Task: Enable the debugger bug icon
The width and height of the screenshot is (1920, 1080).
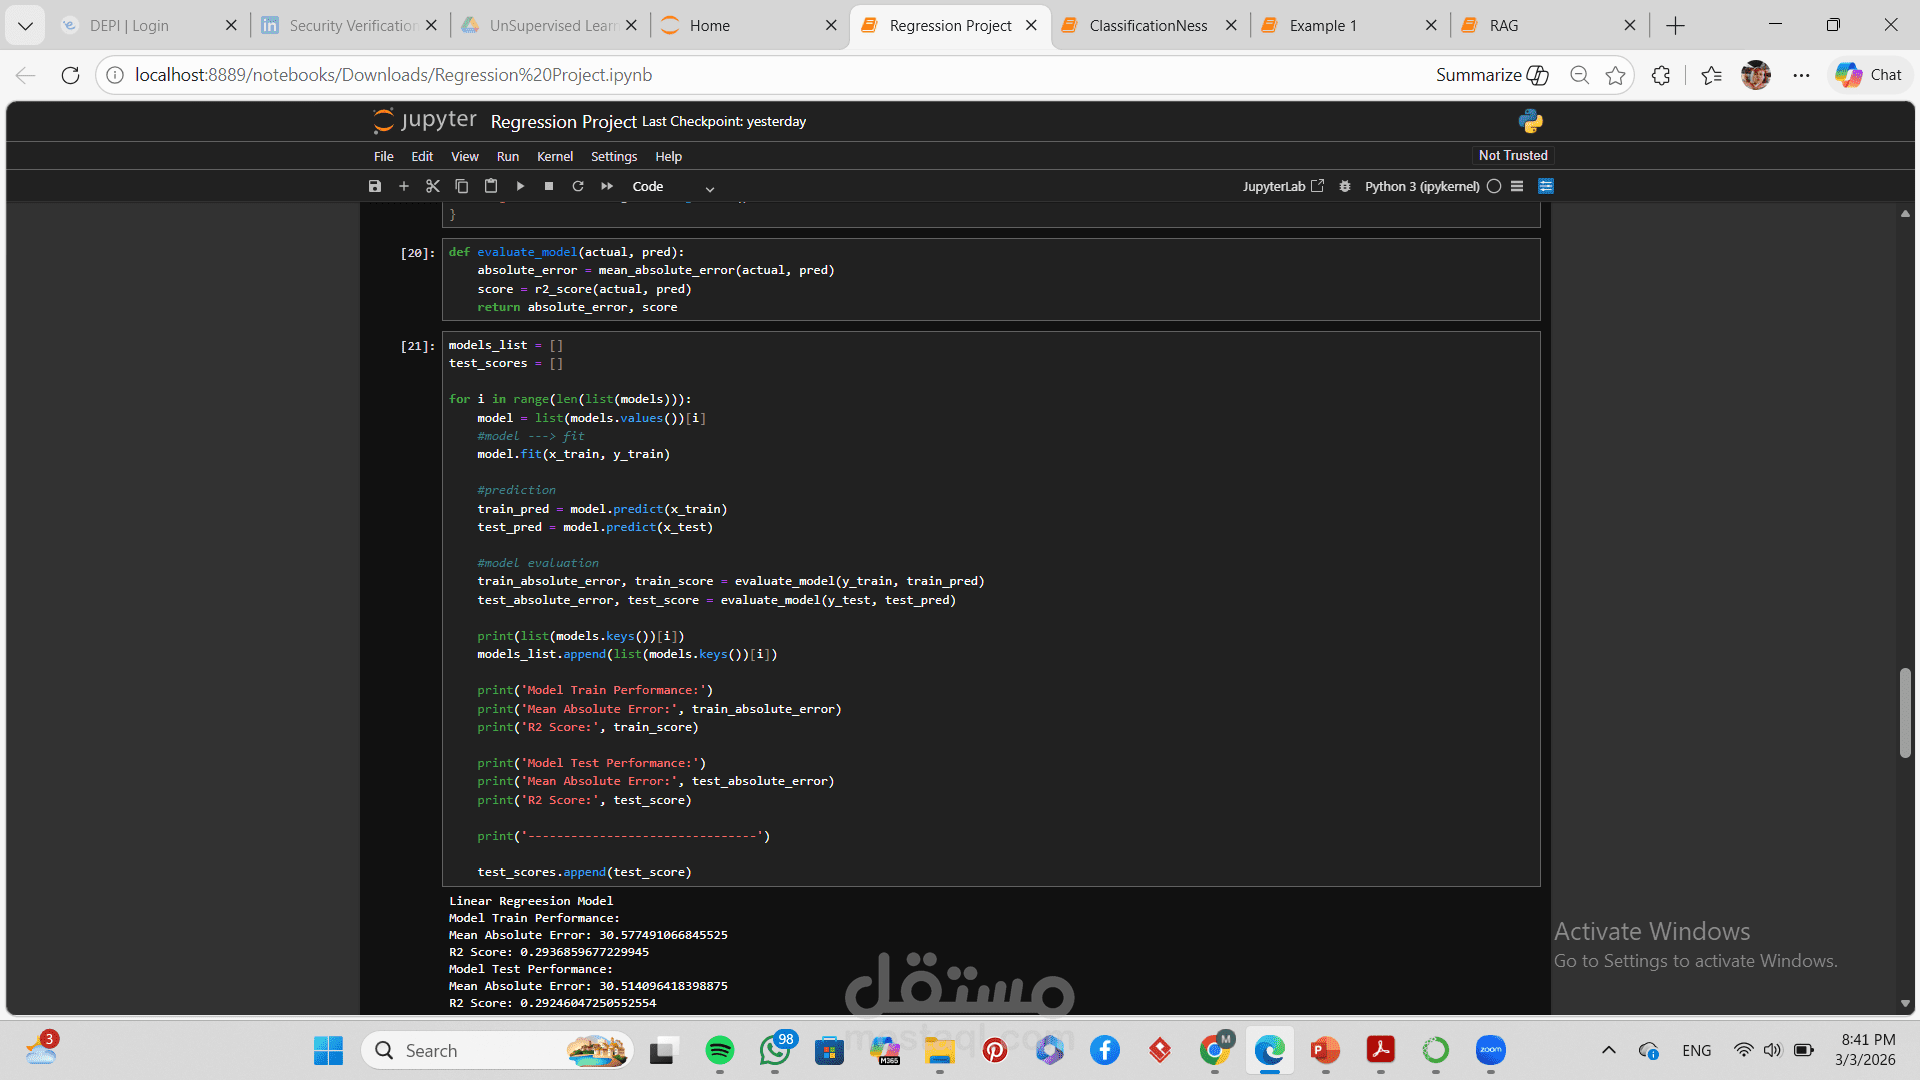Action: (1345, 186)
